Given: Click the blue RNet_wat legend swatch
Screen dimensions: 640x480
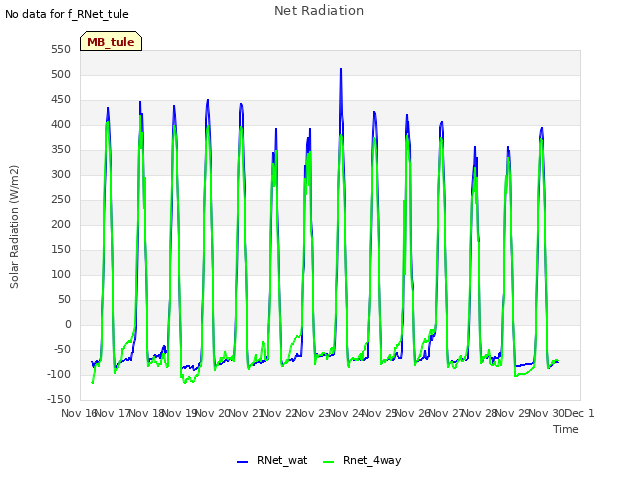Looking at the screenshot, I should pyautogui.click(x=242, y=462).
